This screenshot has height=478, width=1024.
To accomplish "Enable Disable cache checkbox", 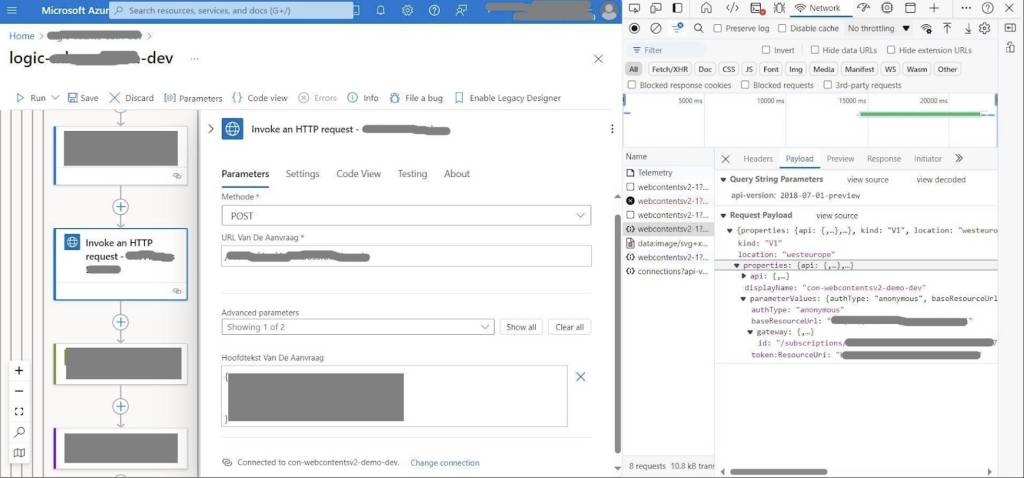I will coord(782,29).
